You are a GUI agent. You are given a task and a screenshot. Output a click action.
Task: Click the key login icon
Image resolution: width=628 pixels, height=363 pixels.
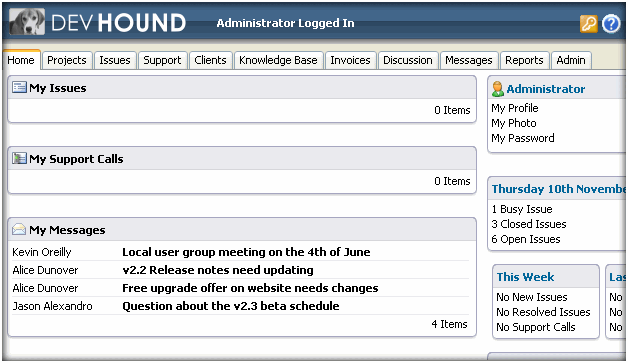coord(588,24)
